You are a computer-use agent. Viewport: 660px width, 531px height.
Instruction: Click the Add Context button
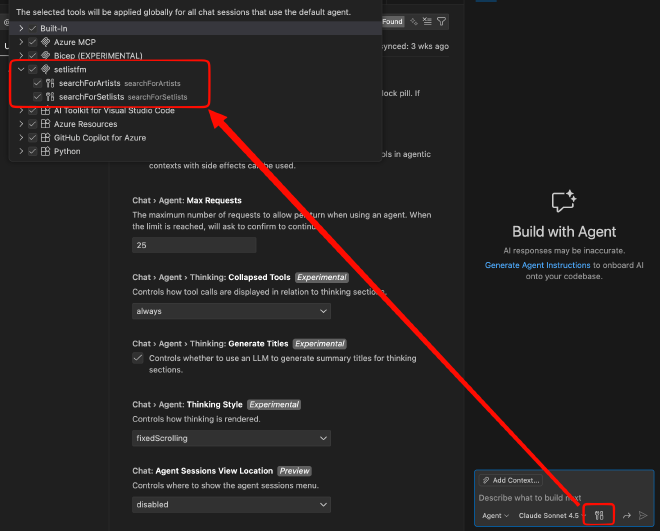click(x=510, y=480)
